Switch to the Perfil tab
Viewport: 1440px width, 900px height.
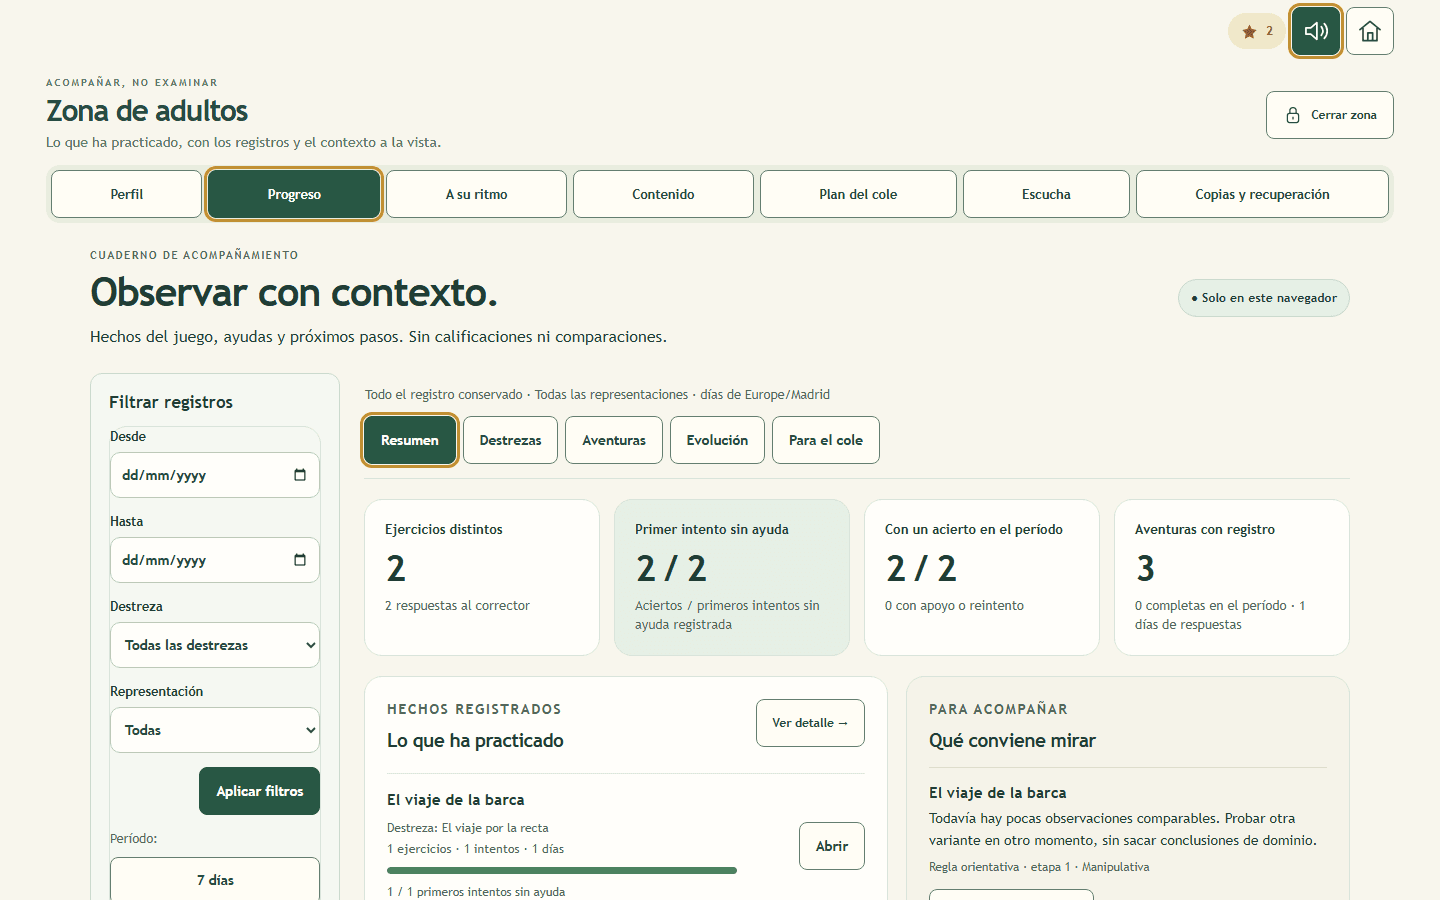coord(126,194)
